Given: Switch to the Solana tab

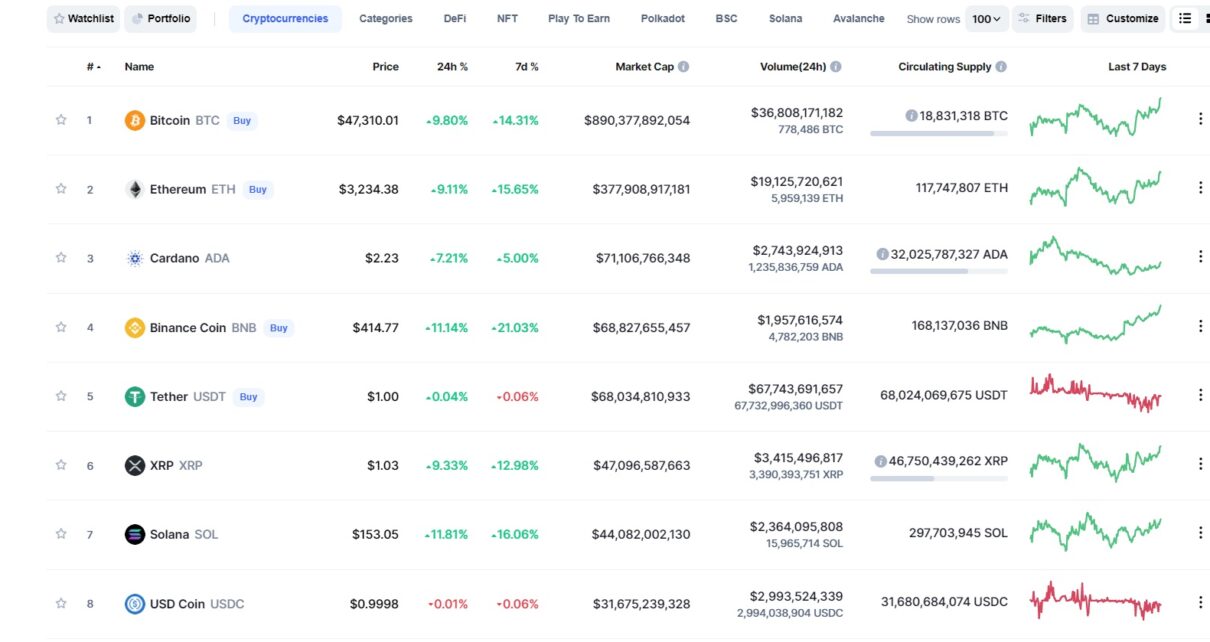Looking at the screenshot, I should coord(785,19).
